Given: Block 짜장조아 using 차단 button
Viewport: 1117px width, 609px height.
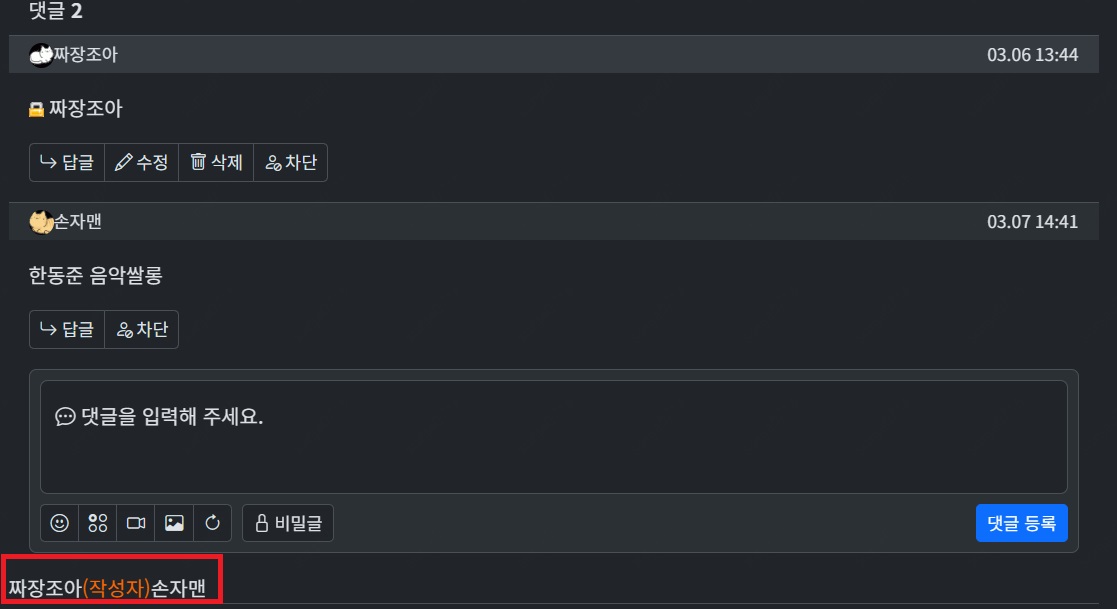Looking at the screenshot, I should click(291, 162).
